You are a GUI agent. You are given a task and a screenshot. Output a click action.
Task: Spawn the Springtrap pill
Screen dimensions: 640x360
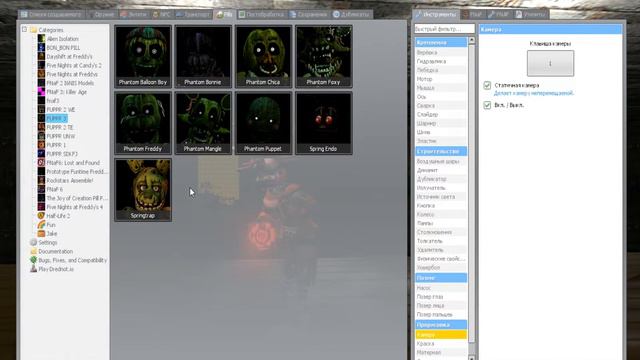coord(143,190)
